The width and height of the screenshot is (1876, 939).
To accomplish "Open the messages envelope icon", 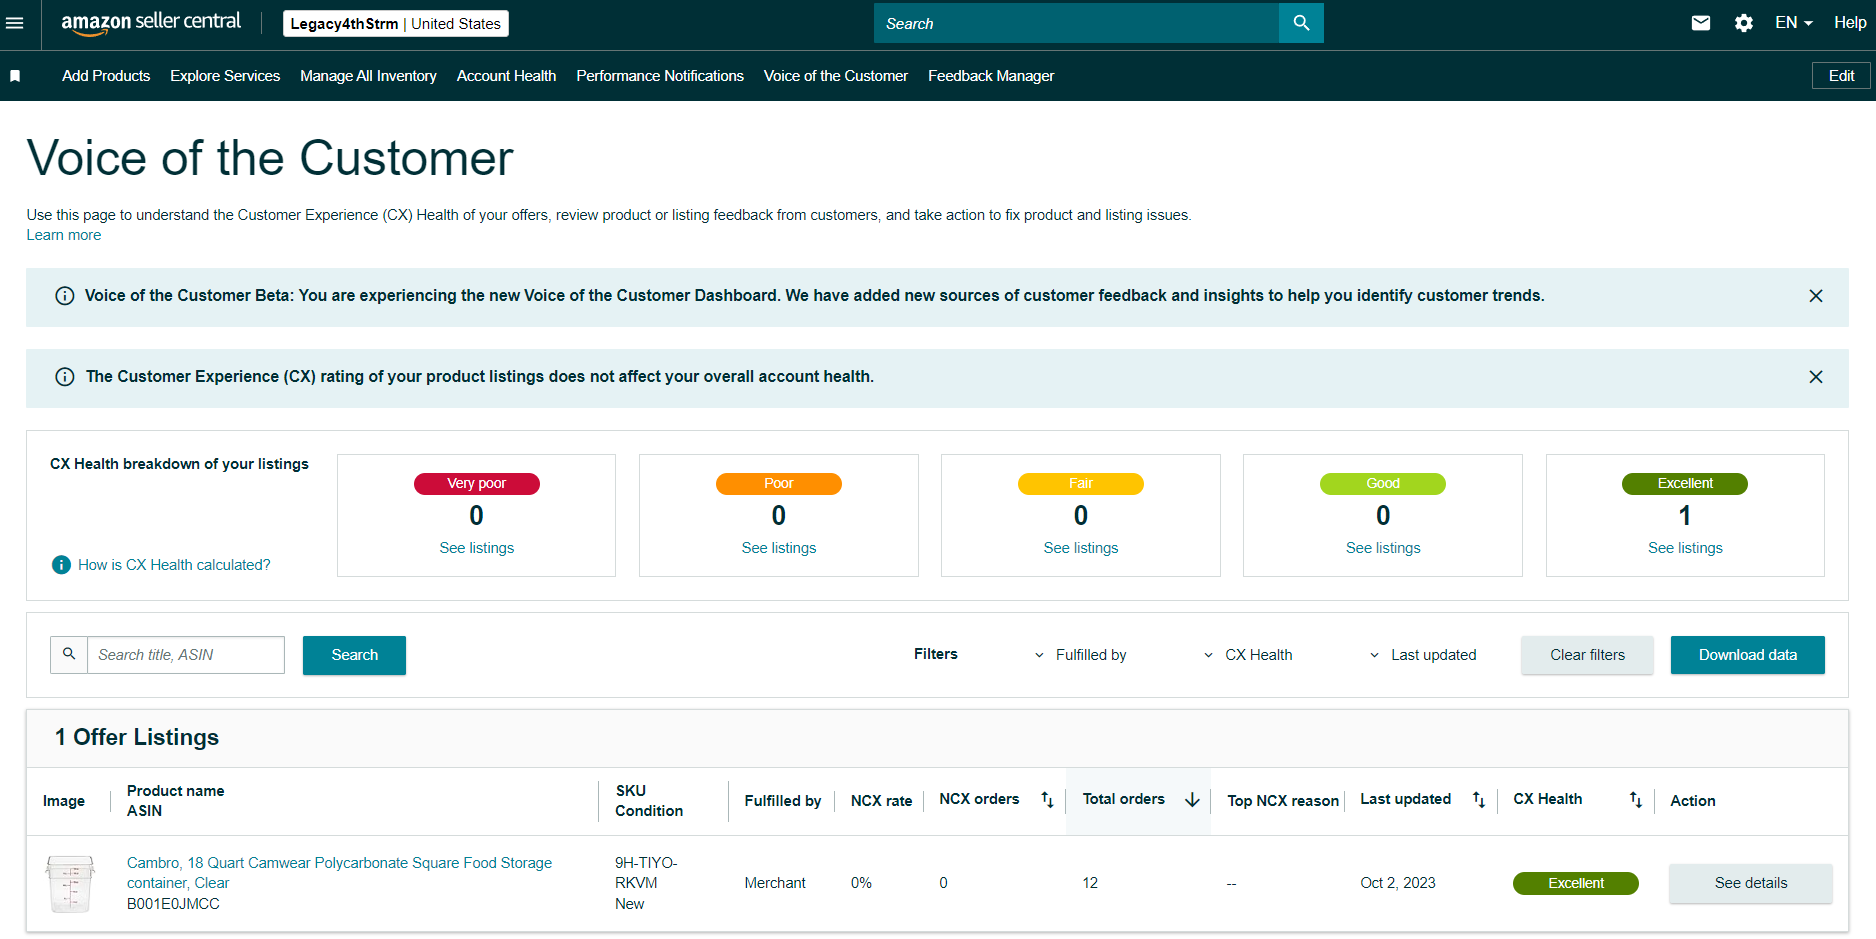I will (x=1701, y=23).
